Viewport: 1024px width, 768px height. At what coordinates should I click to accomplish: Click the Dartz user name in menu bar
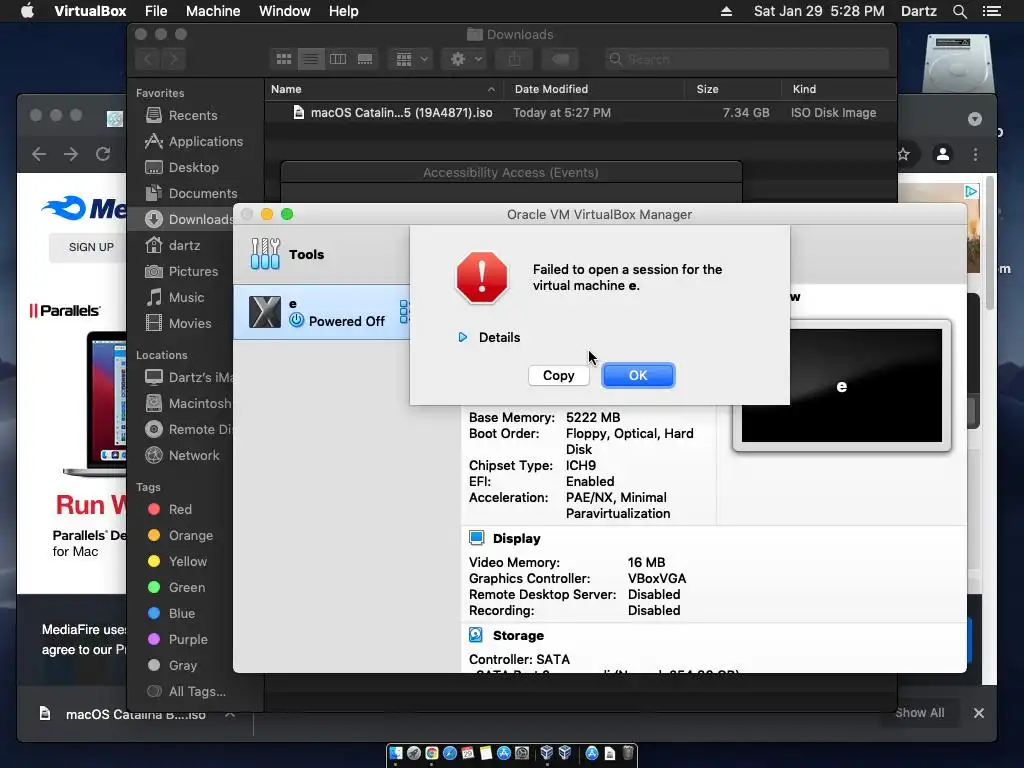[x=919, y=11]
